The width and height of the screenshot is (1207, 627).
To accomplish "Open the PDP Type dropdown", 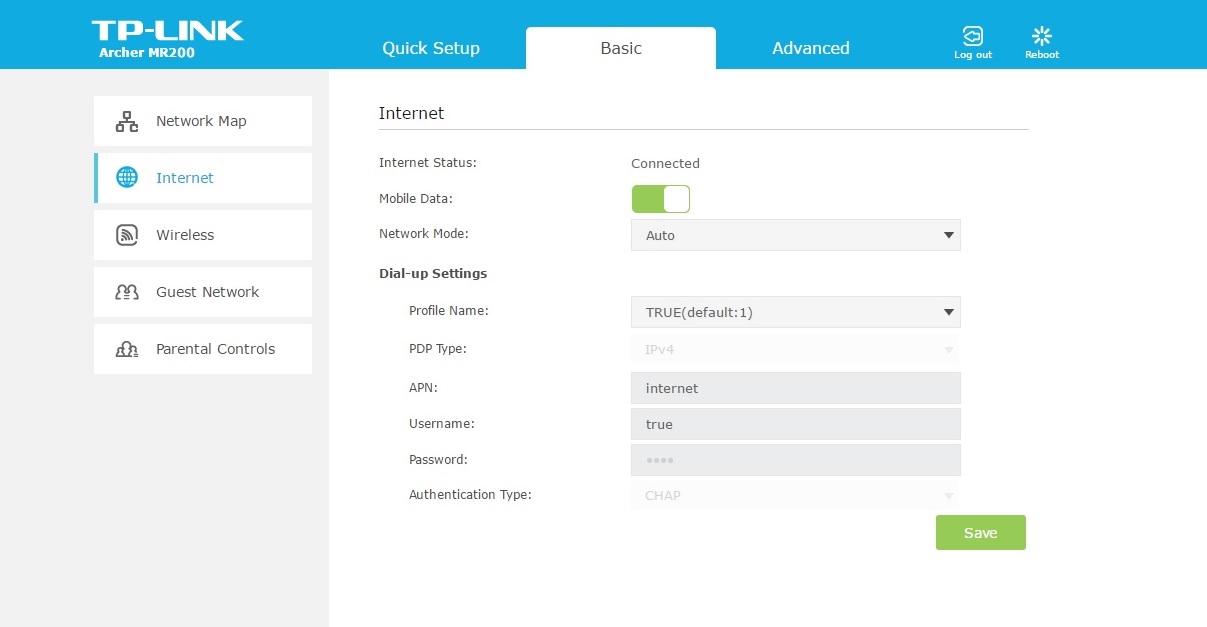I will 795,350.
